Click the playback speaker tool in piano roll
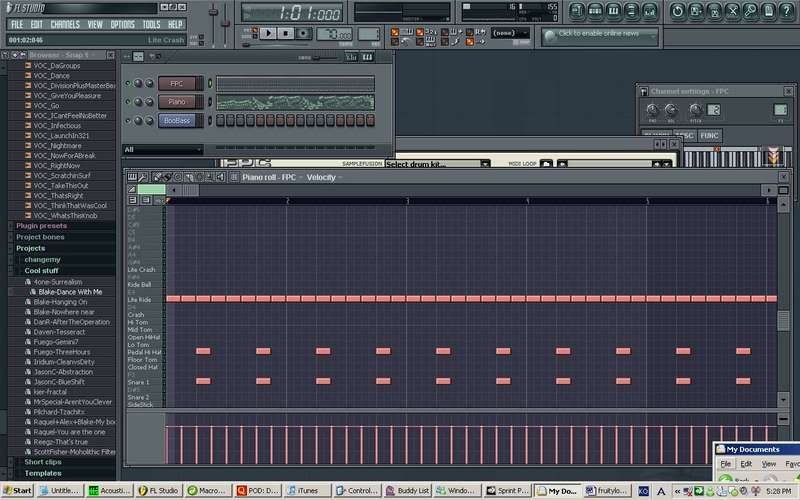Screen dimensions: 800x500 220,177
